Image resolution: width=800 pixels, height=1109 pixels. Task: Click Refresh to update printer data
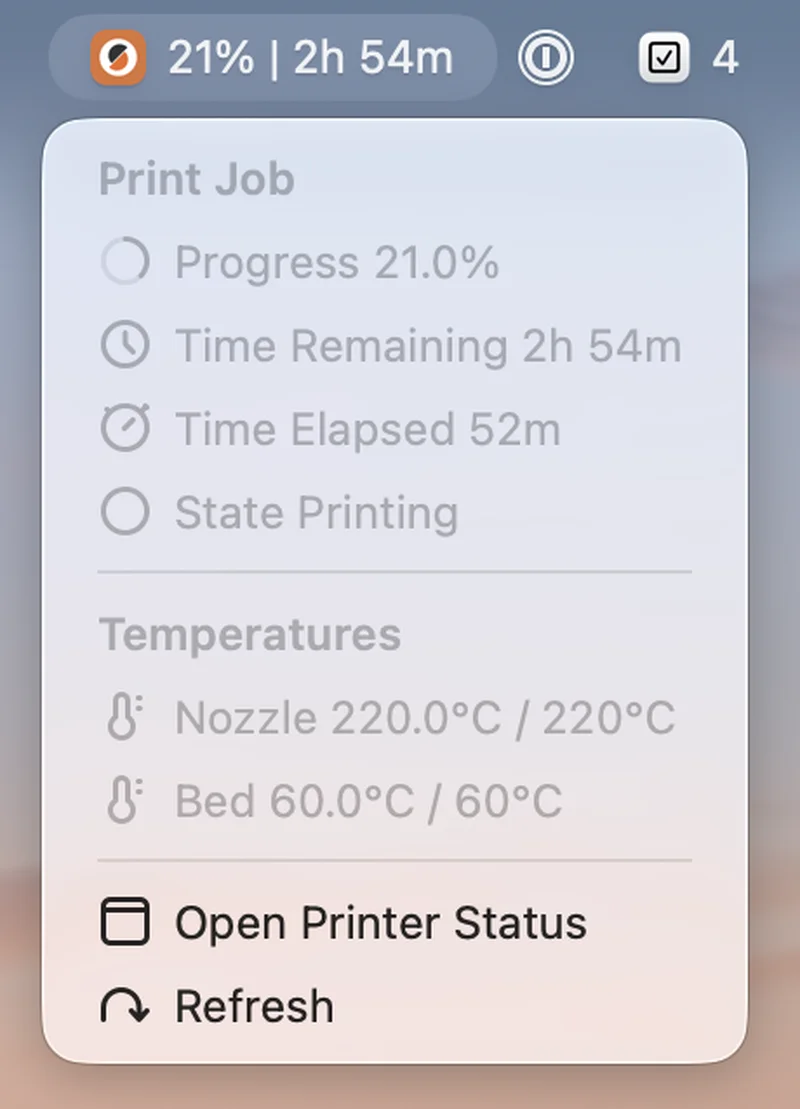pyautogui.click(x=254, y=1006)
